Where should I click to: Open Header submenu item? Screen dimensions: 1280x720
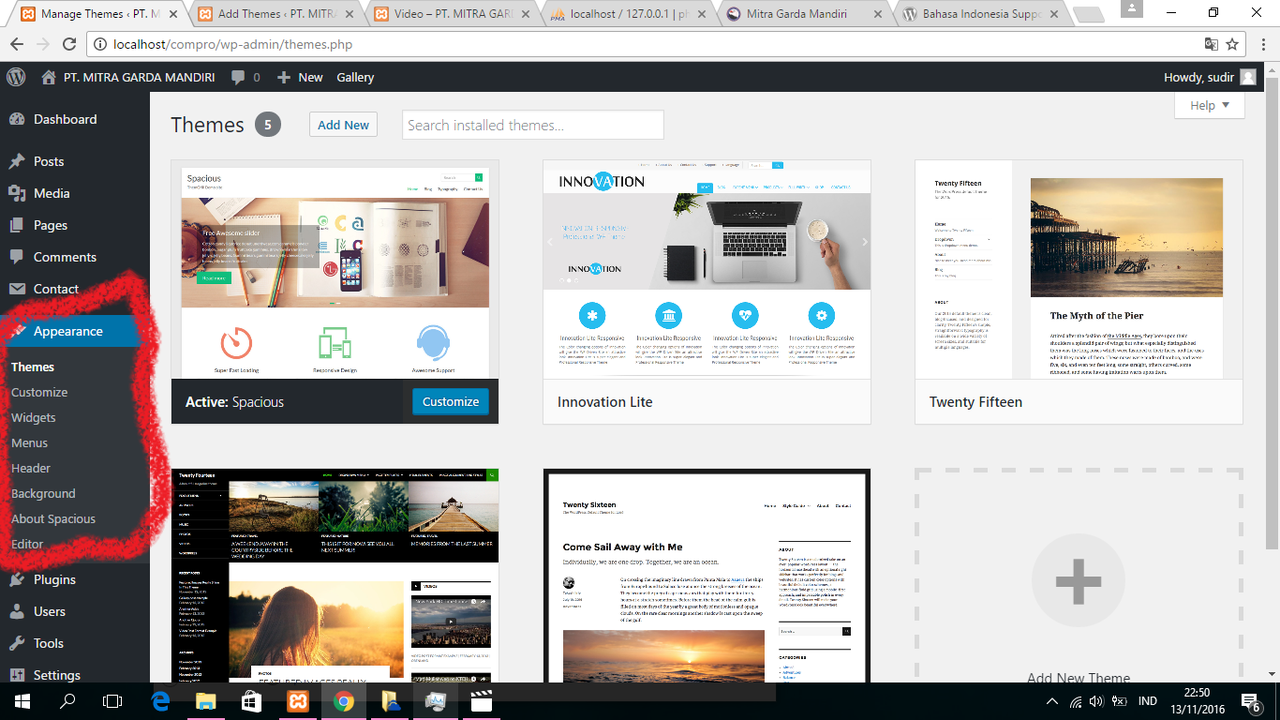pyautogui.click(x=31, y=468)
